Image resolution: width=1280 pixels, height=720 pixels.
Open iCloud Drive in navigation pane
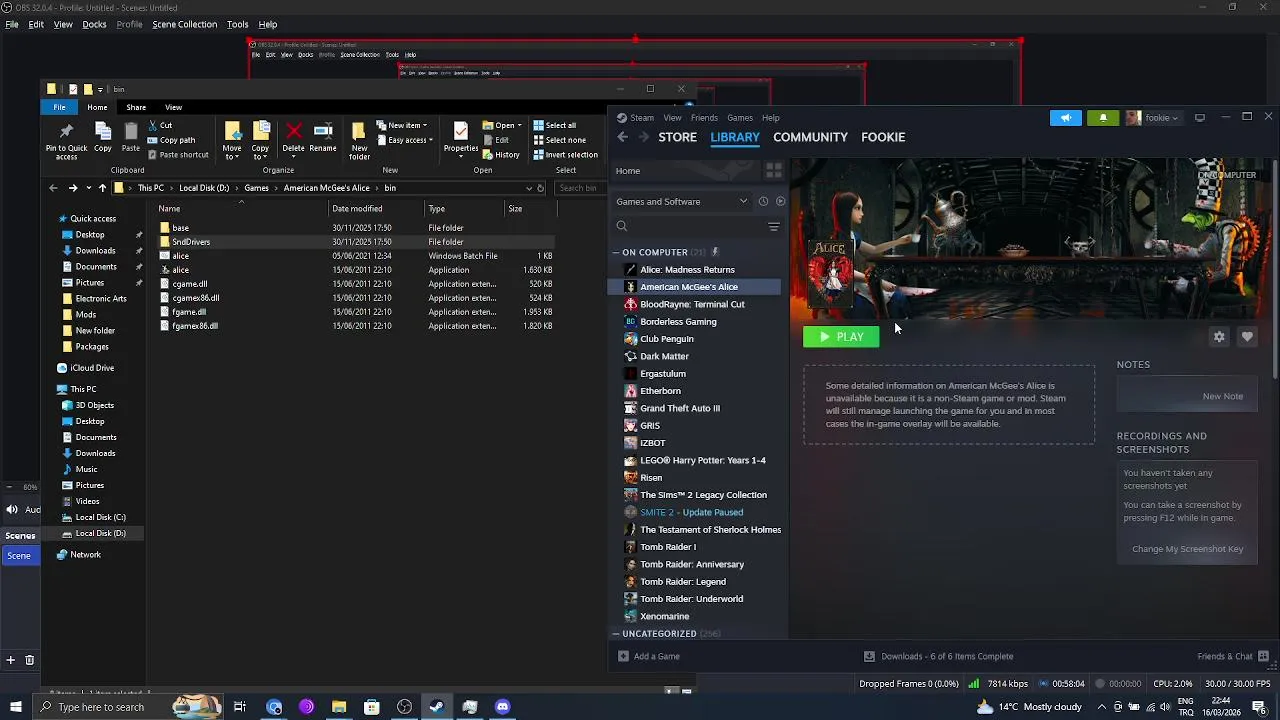pos(92,368)
